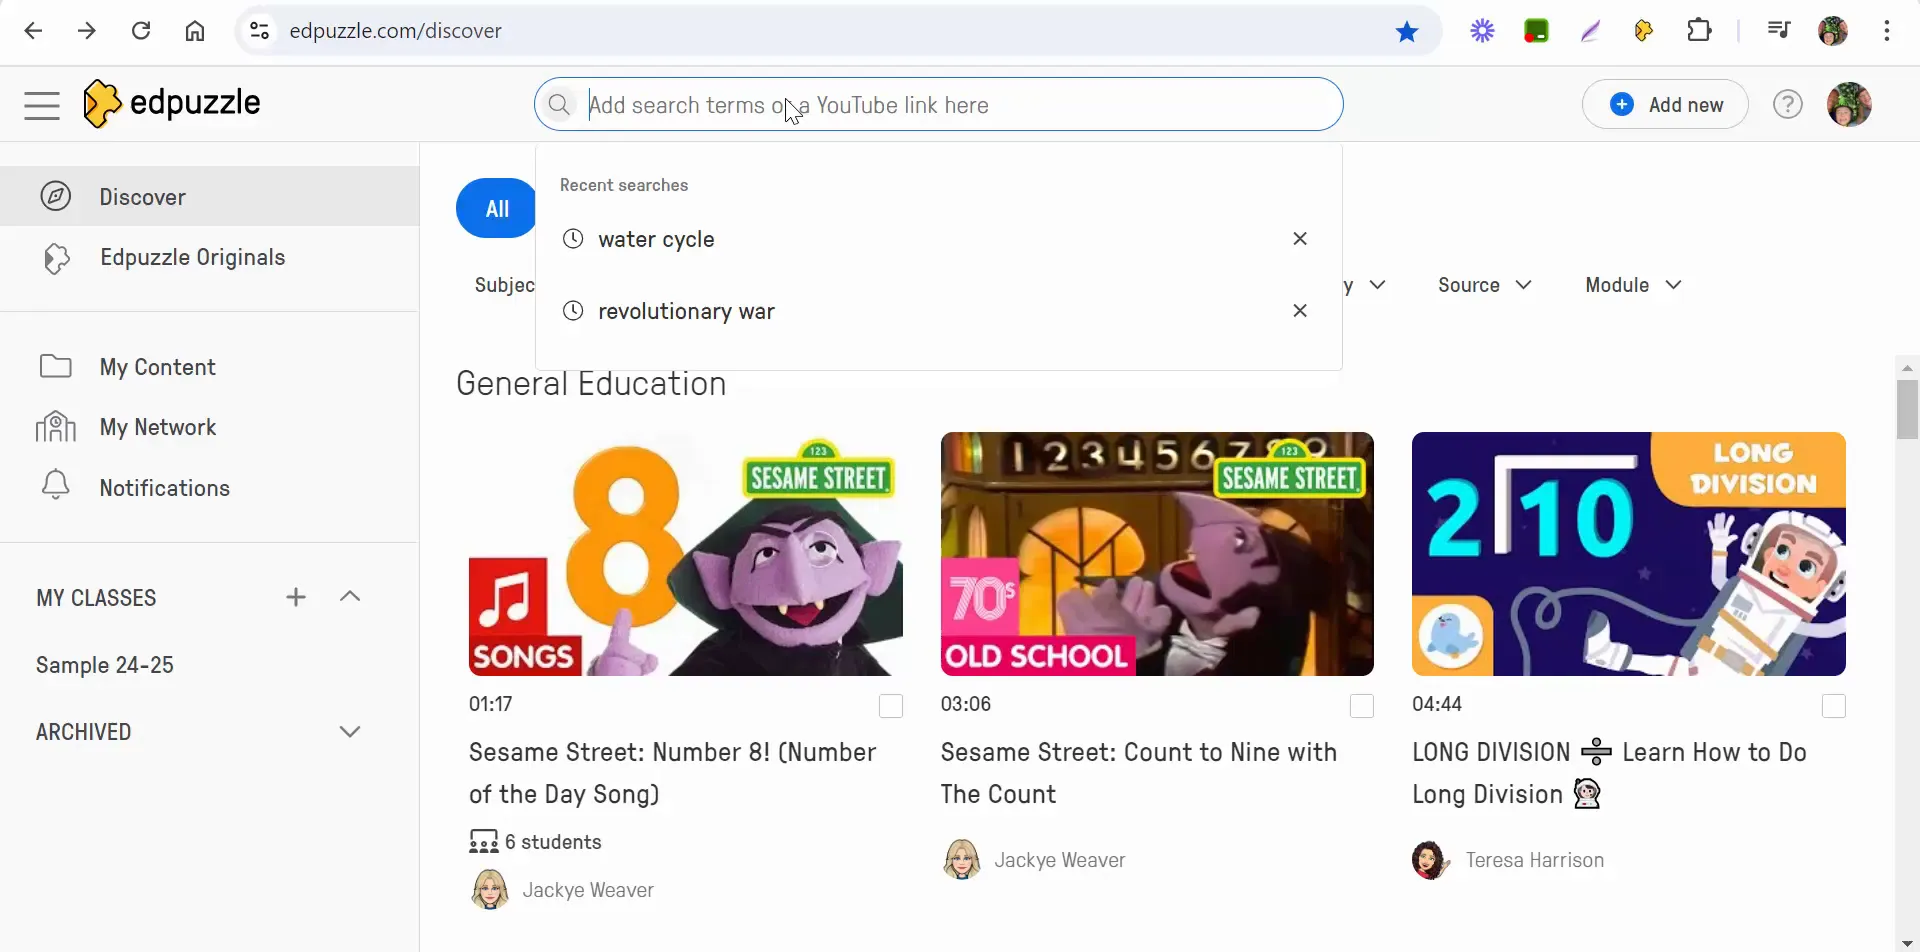Image resolution: width=1920 pixels, height=952 pixels.
Task: Open Sesame Street Number 8 video title
Action: pyautogui.click(x=673, y=773)
